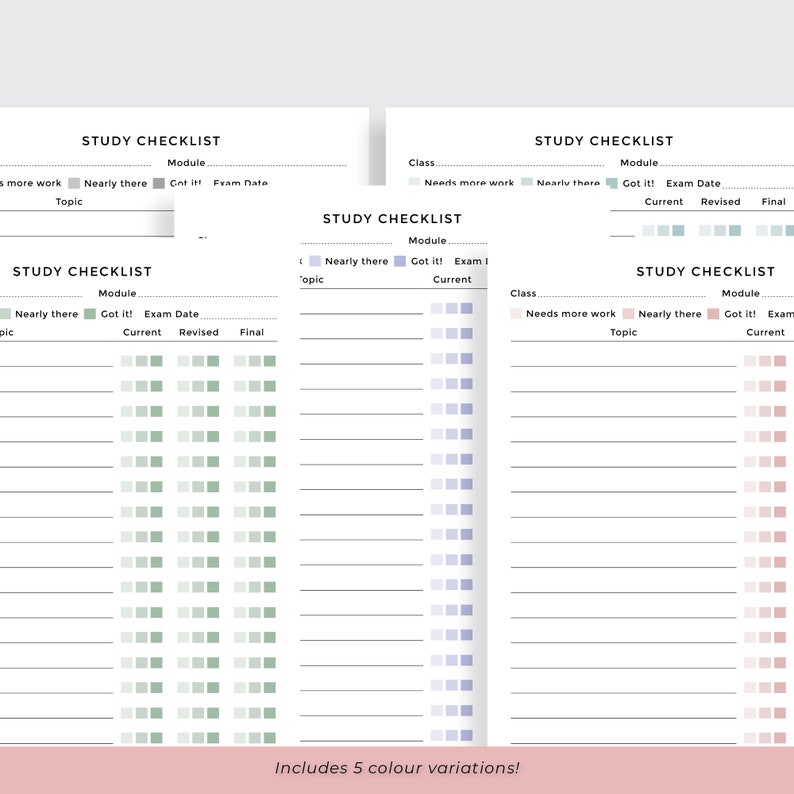Tick the darkest teal box under Revised
The width and height of the screenshot is (794, 794).
(x=735, y=230)
